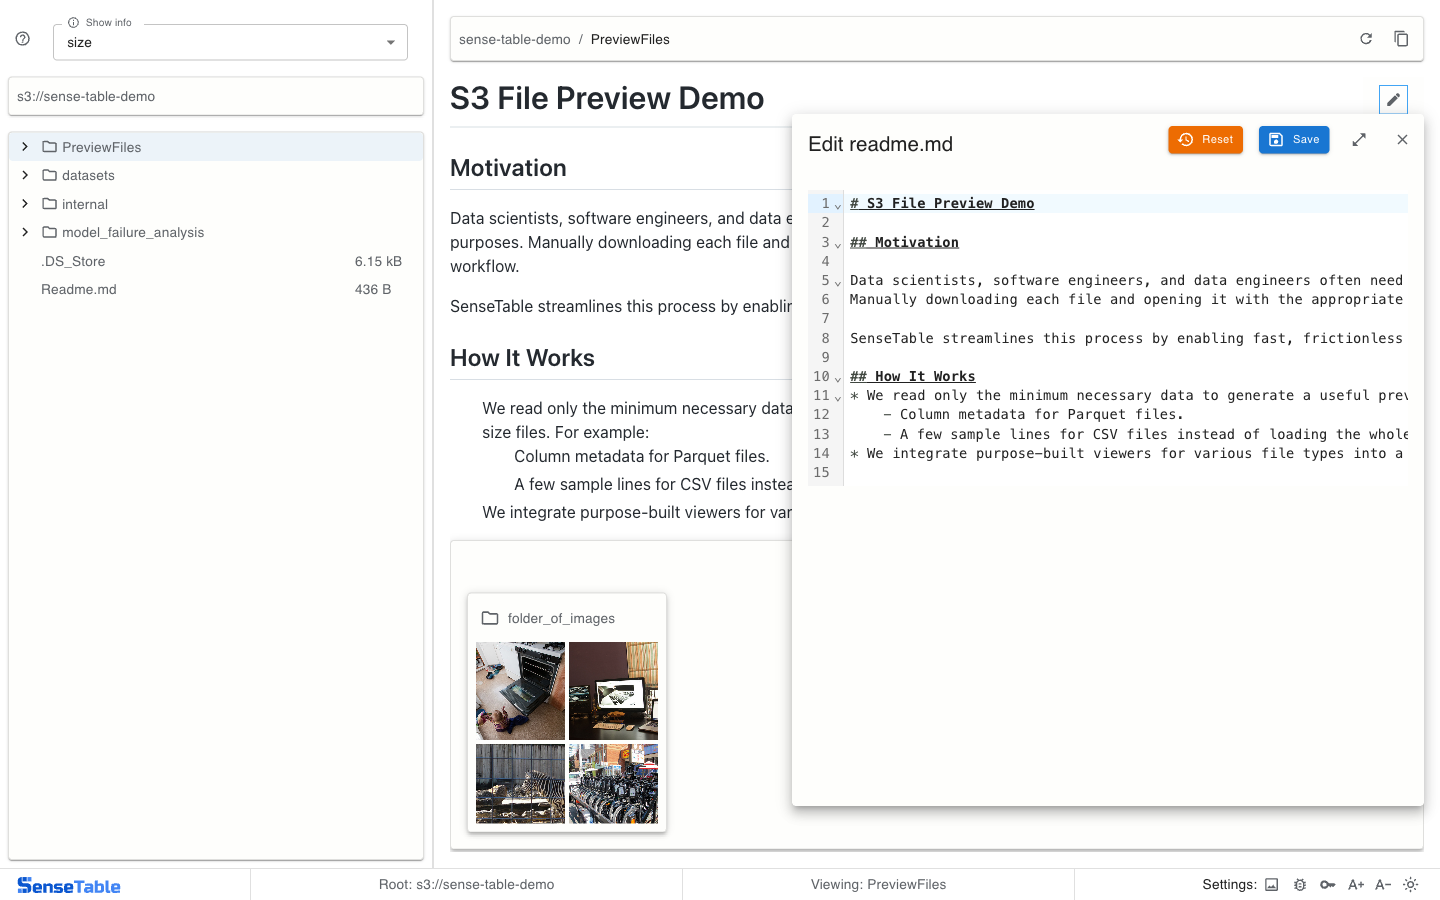The image size is (1440, 900).
Task: Click the refresh icon in the path bar
Action: pyautogui.click(x=1366, y=39)
